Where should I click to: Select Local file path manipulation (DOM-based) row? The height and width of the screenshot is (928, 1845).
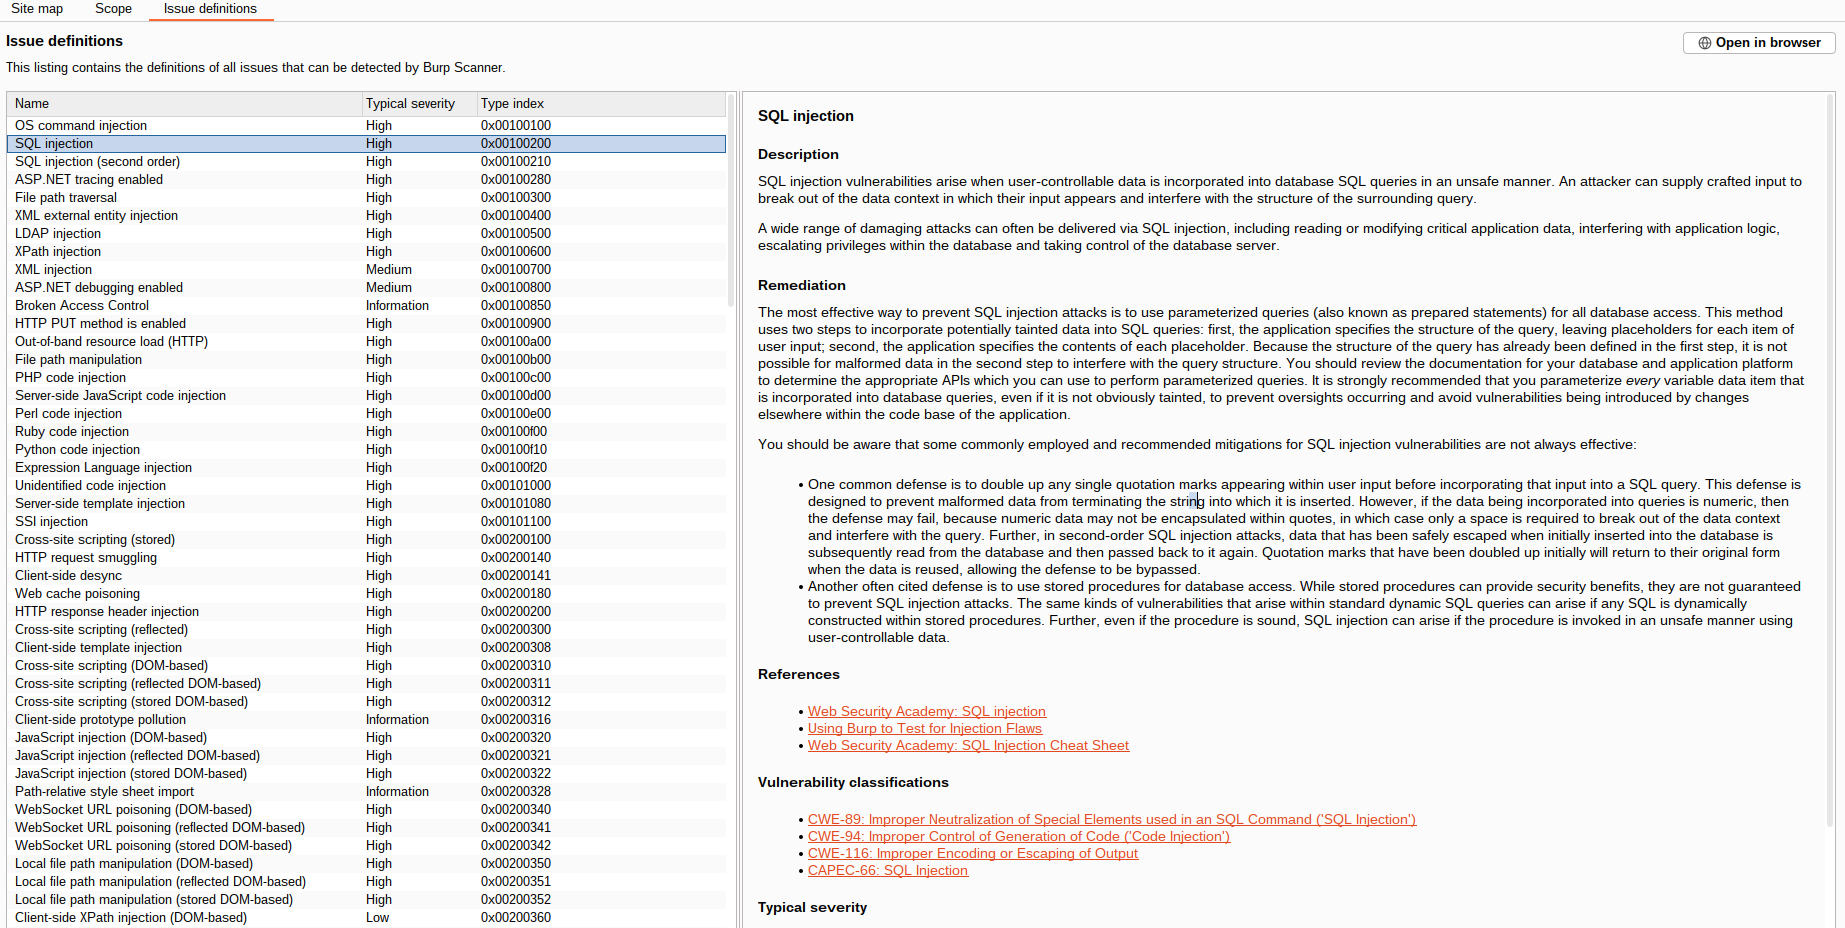point(366,864)
